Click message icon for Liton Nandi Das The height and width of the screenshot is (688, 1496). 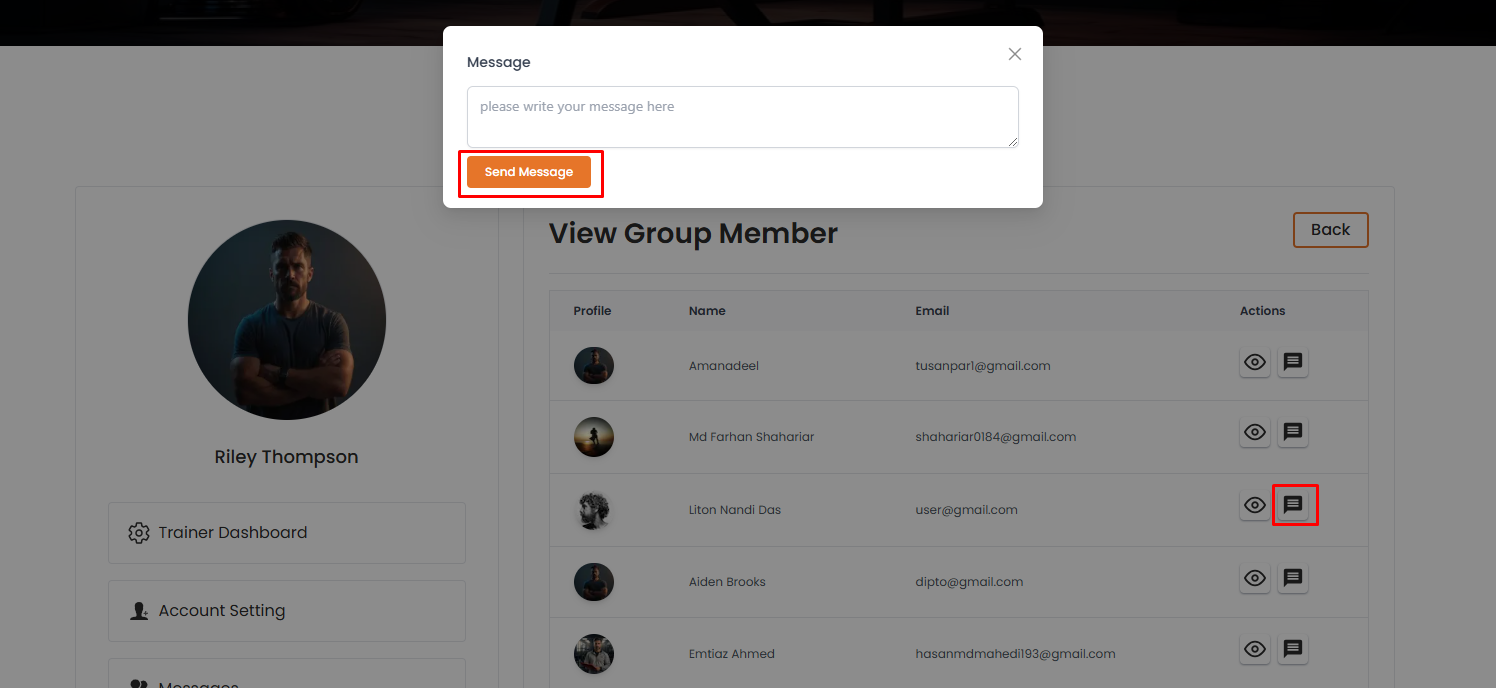click(1293, 505)
